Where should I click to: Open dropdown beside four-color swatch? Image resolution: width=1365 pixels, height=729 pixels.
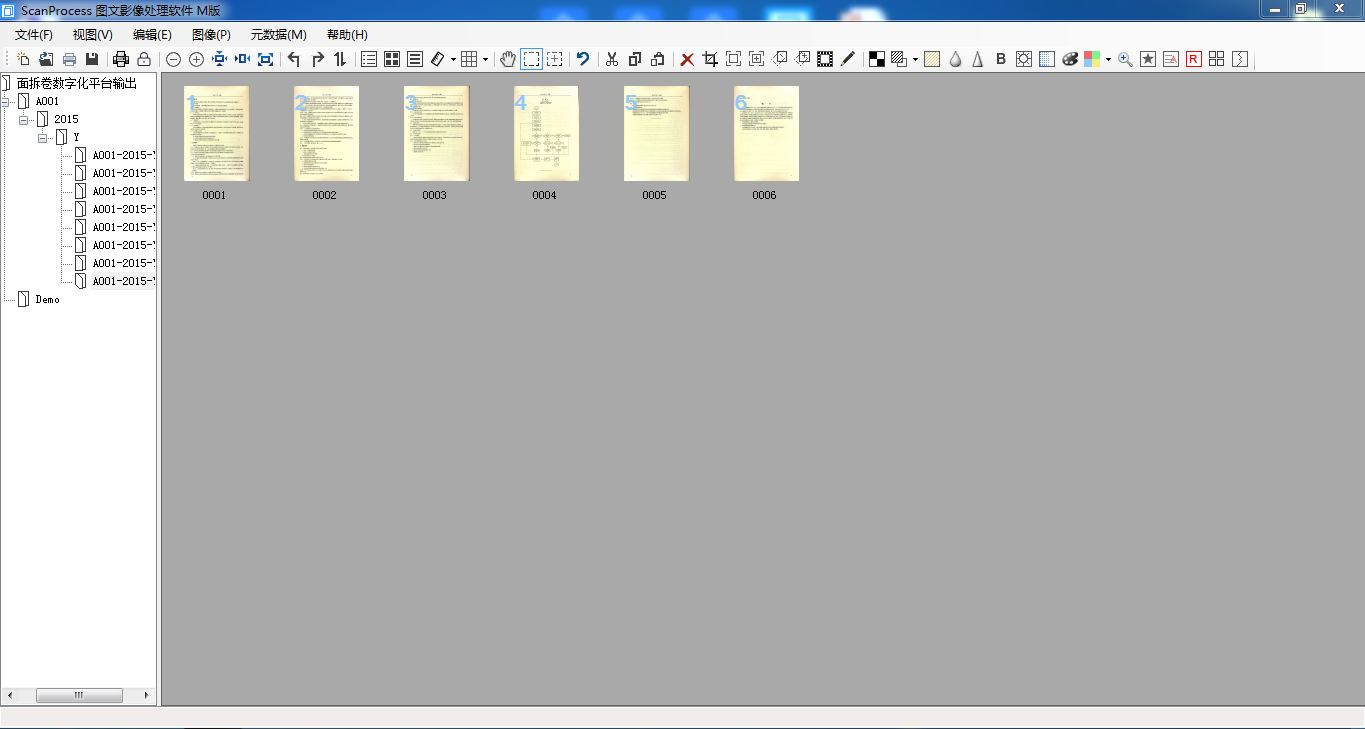pos(1108,60)
